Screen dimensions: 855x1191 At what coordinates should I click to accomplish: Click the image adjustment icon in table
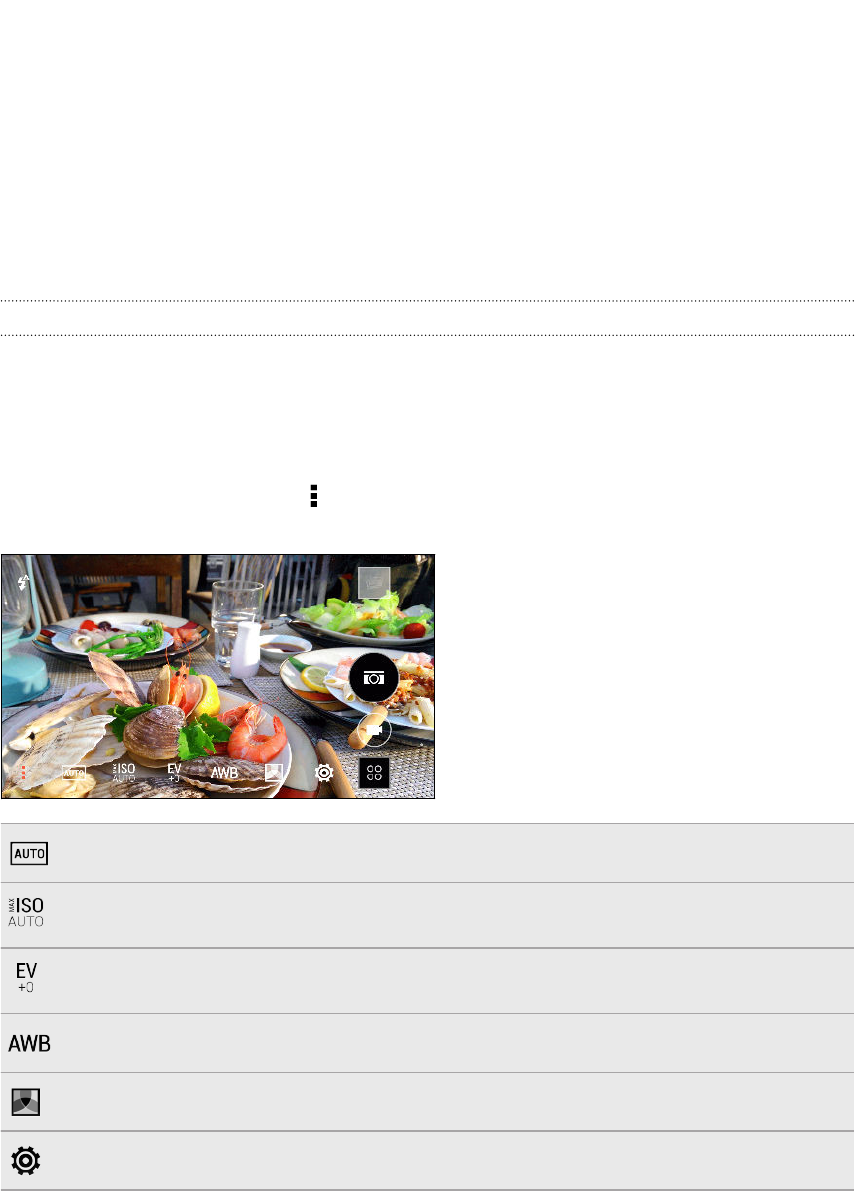pos(26,1101)
